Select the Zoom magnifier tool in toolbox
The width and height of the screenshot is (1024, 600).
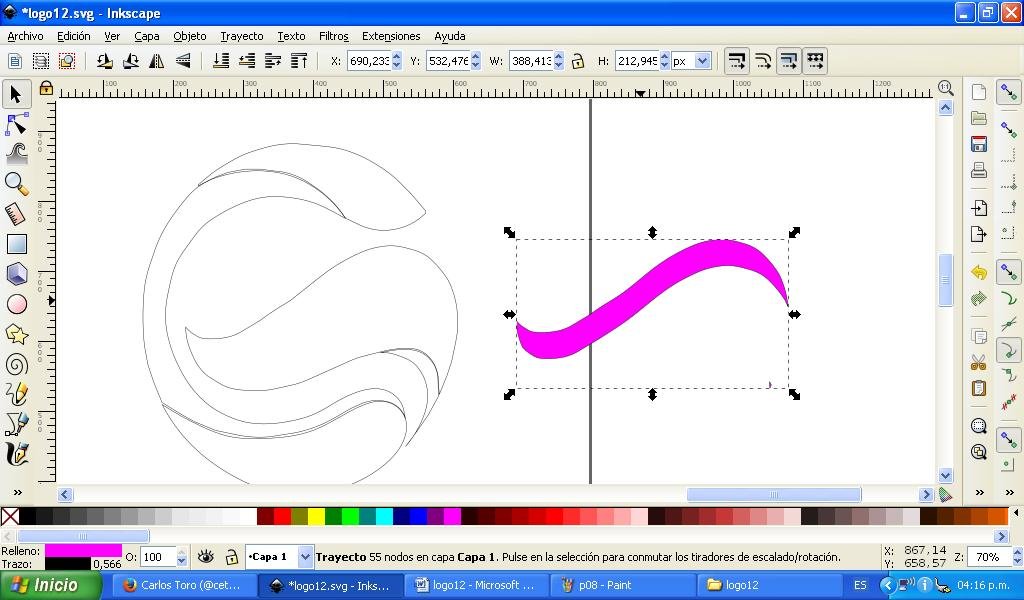16,185
